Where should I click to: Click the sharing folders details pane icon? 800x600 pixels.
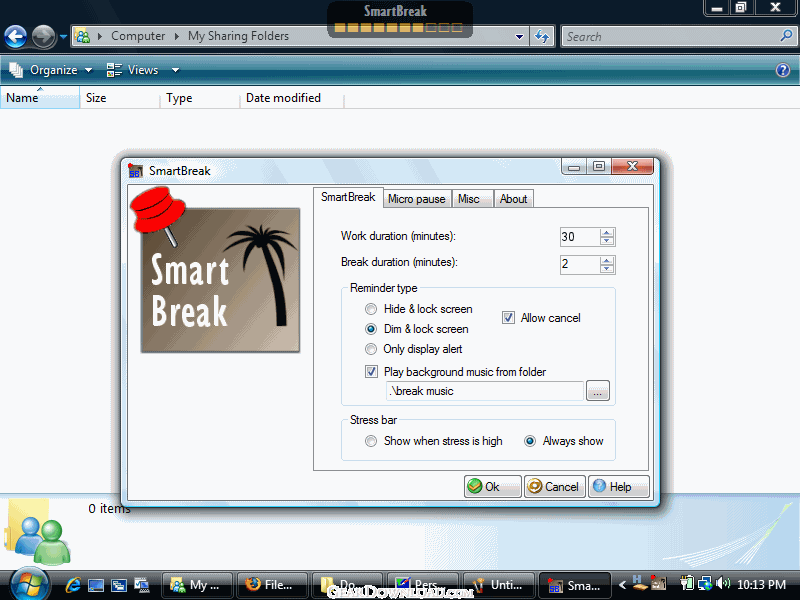(x=37, y=533)
